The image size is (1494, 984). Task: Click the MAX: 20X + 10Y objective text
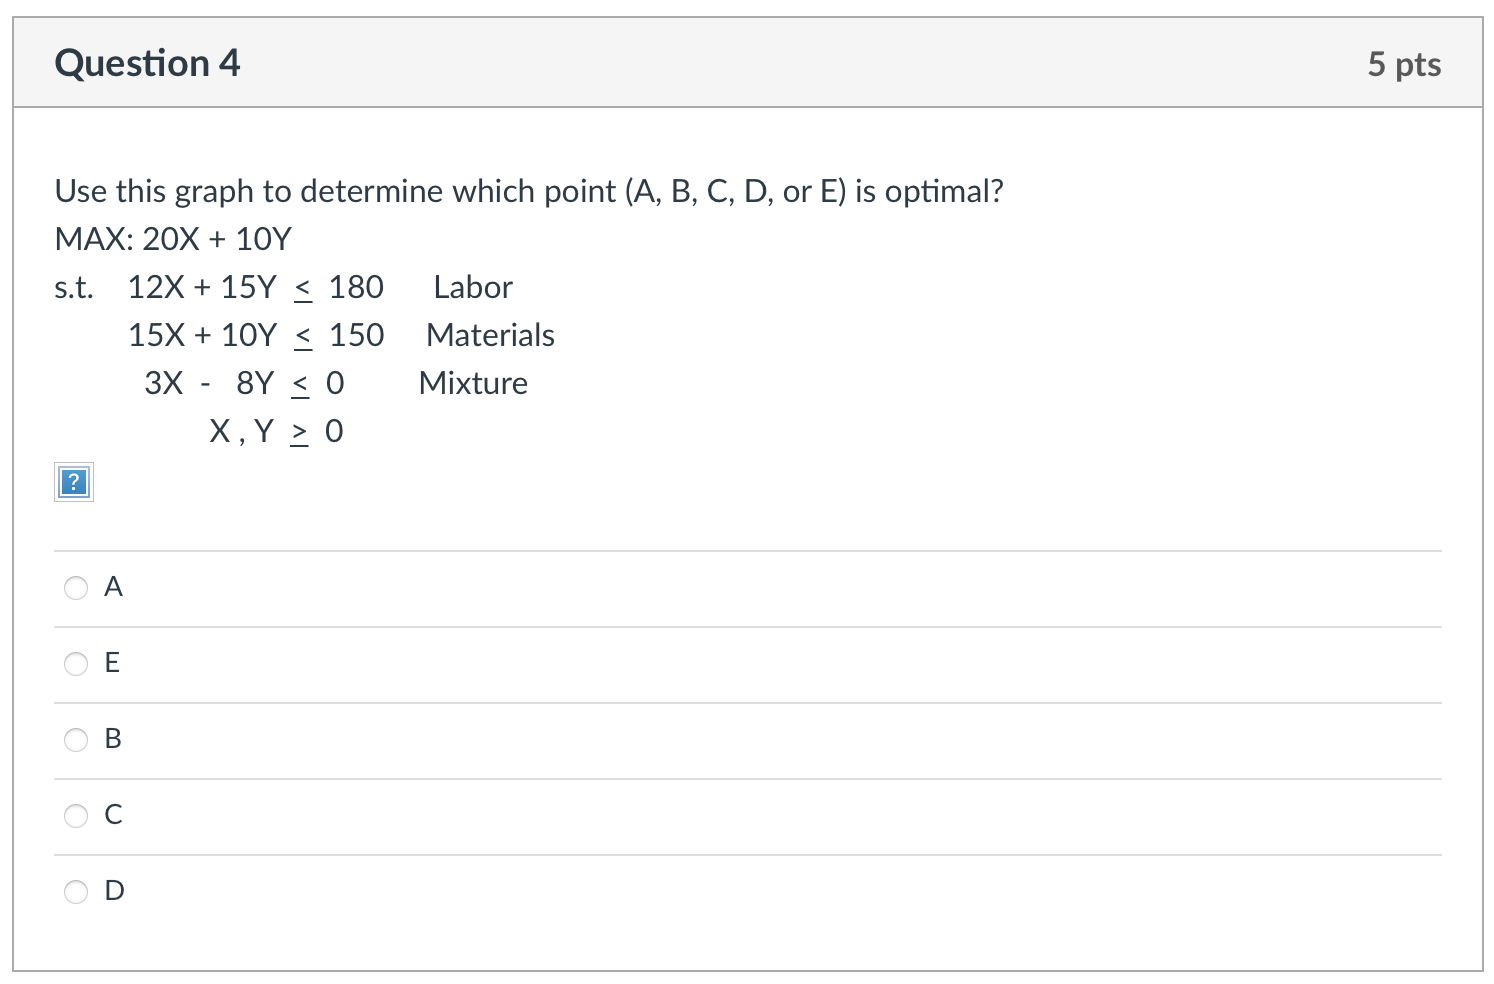click(172, 239)
